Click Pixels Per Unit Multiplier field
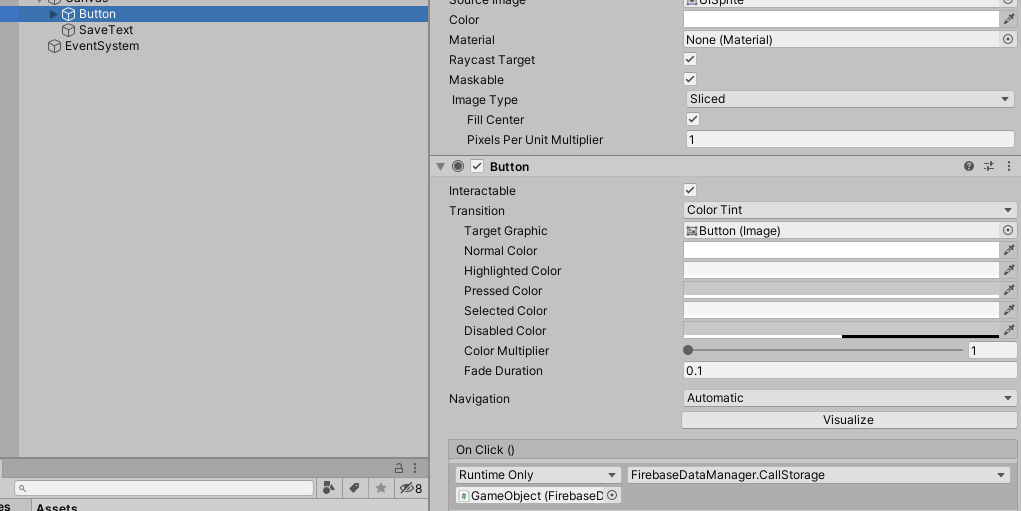 pos(850,139)
